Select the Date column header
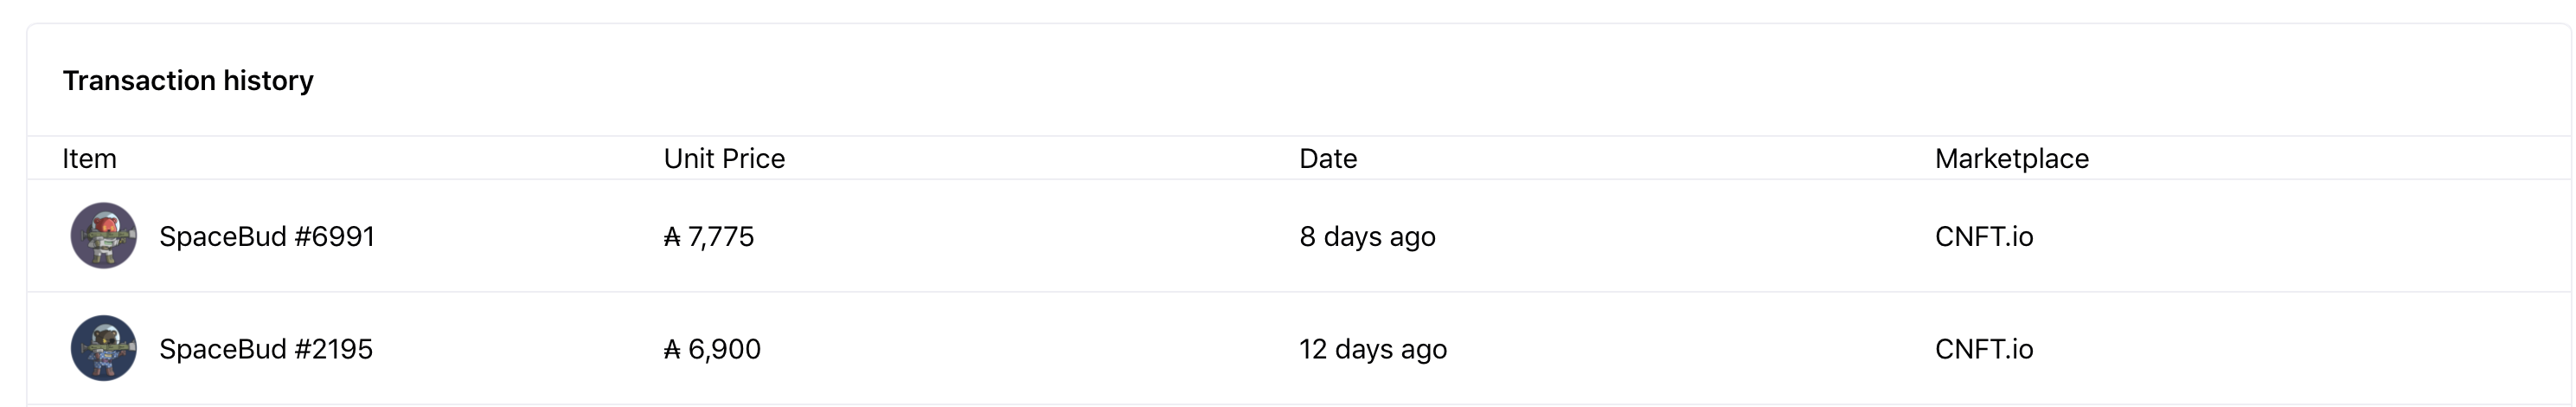Screen dimensions: 2576x407 click(x=1328, y=159)
